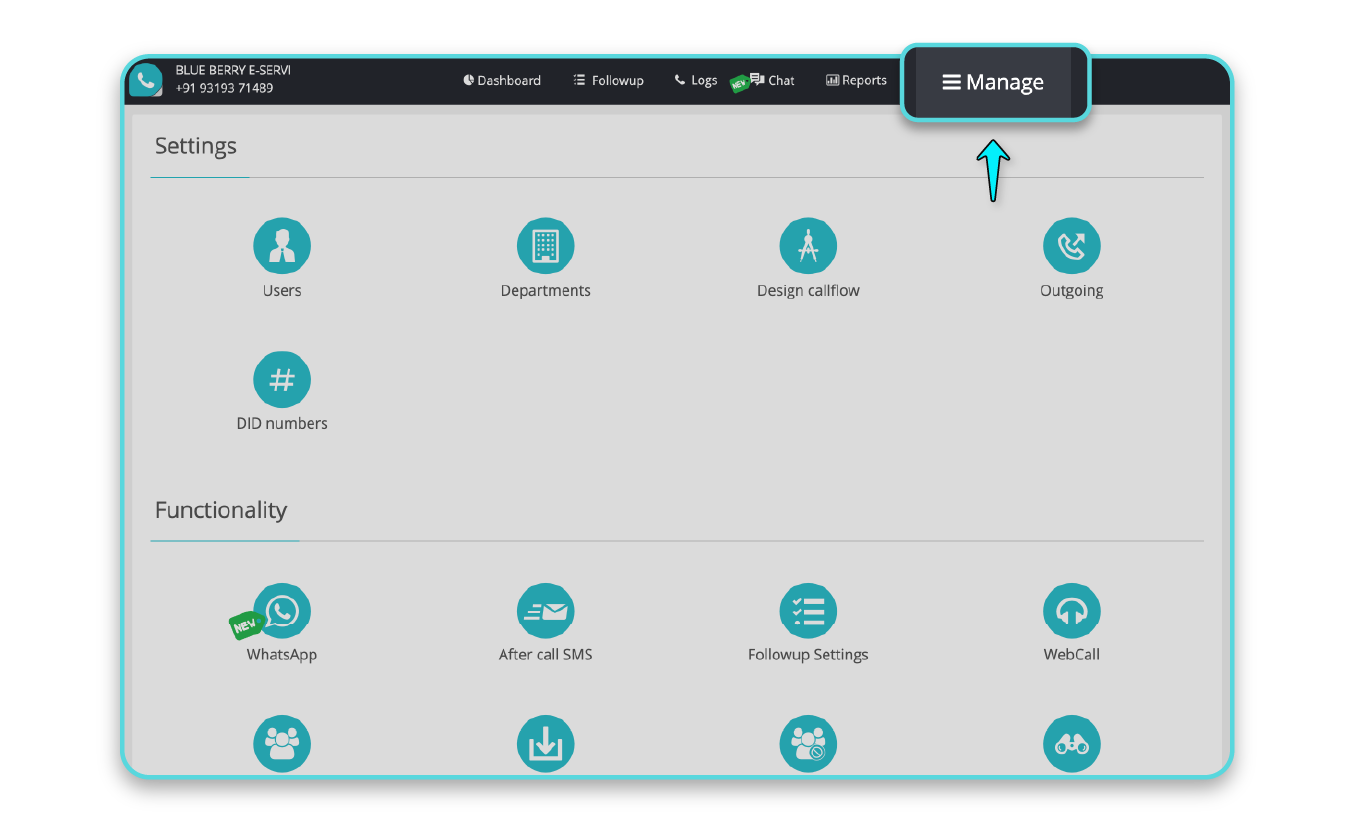
Task: Open the Followup Settings icon
Action: click(808, 610)
